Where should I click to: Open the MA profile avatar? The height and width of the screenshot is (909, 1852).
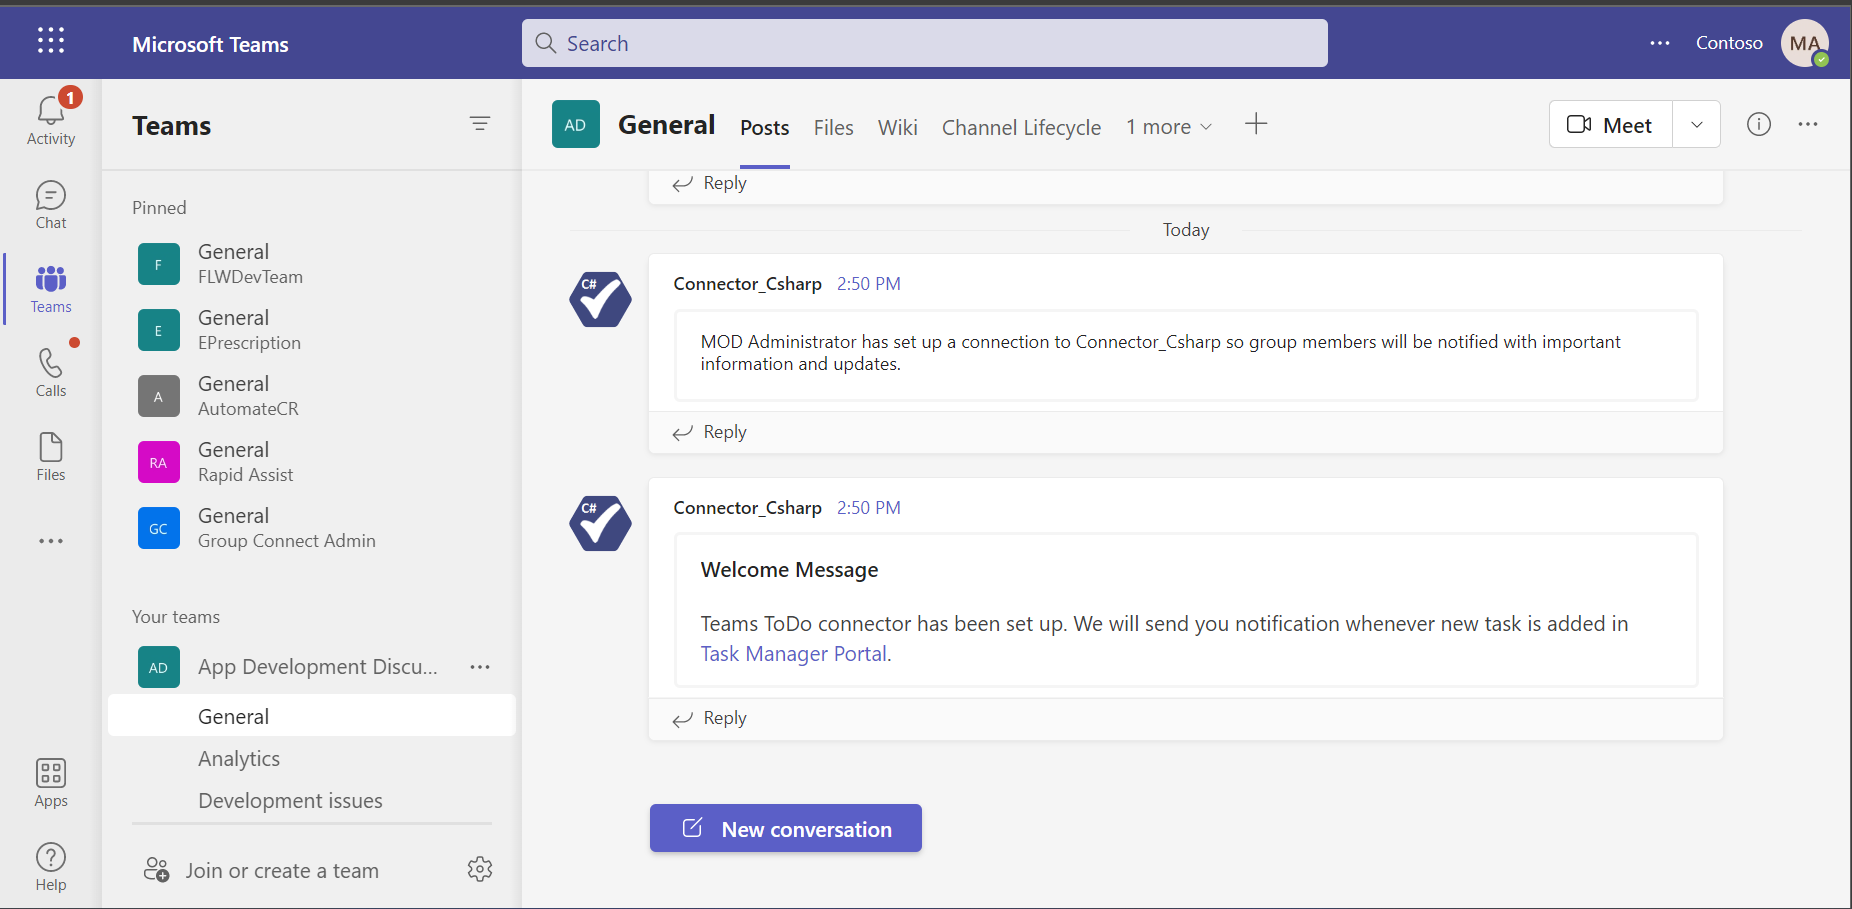(1805, 43)
